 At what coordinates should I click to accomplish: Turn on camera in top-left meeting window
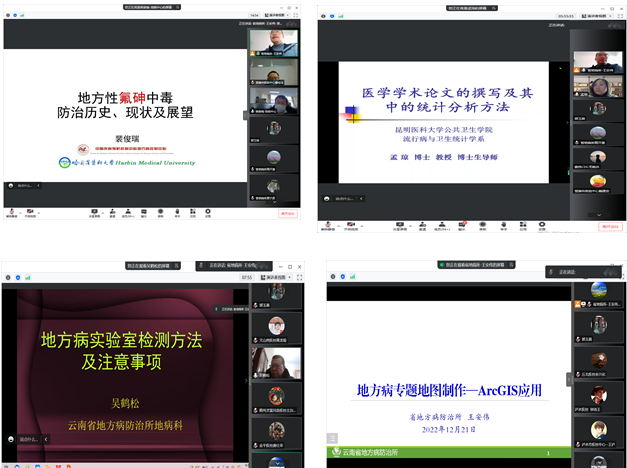click(30, 212)
